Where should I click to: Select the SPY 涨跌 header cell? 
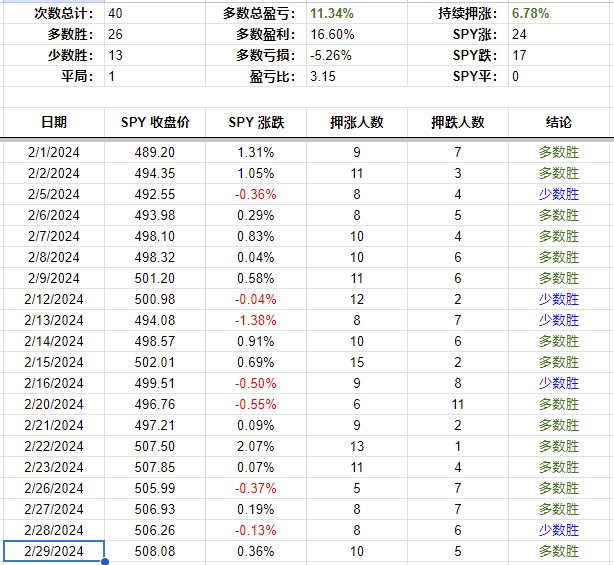pos(256,122)
